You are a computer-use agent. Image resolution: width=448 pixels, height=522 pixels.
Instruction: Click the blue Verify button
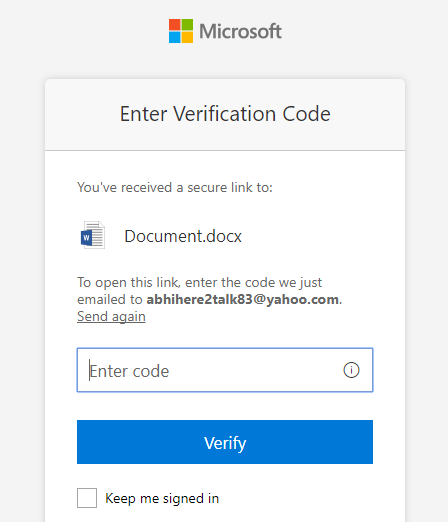[225, 442]
